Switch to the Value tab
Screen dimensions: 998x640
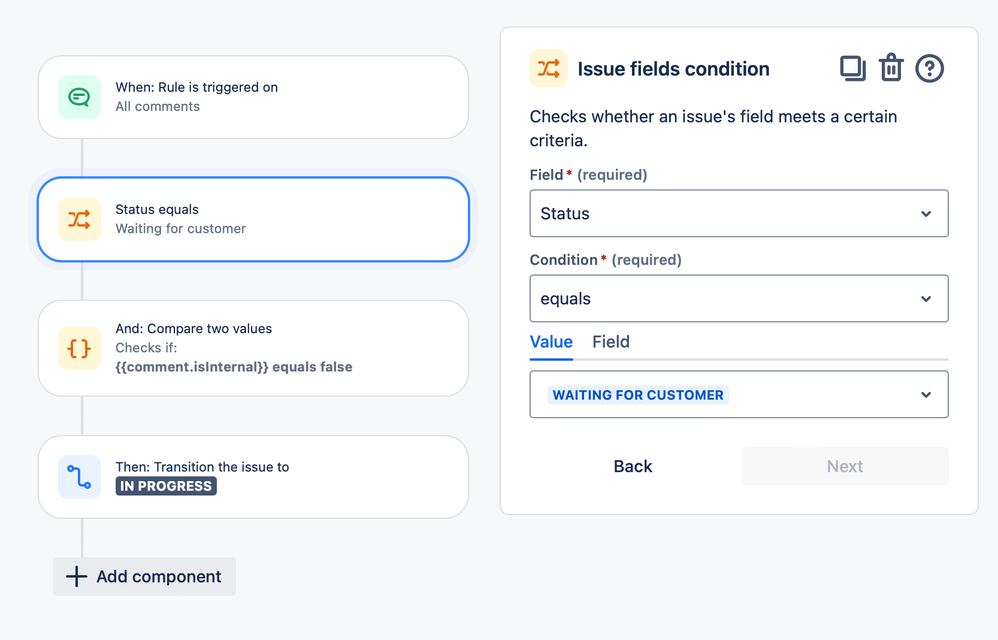pyautogui.click(x=551, y=342)
